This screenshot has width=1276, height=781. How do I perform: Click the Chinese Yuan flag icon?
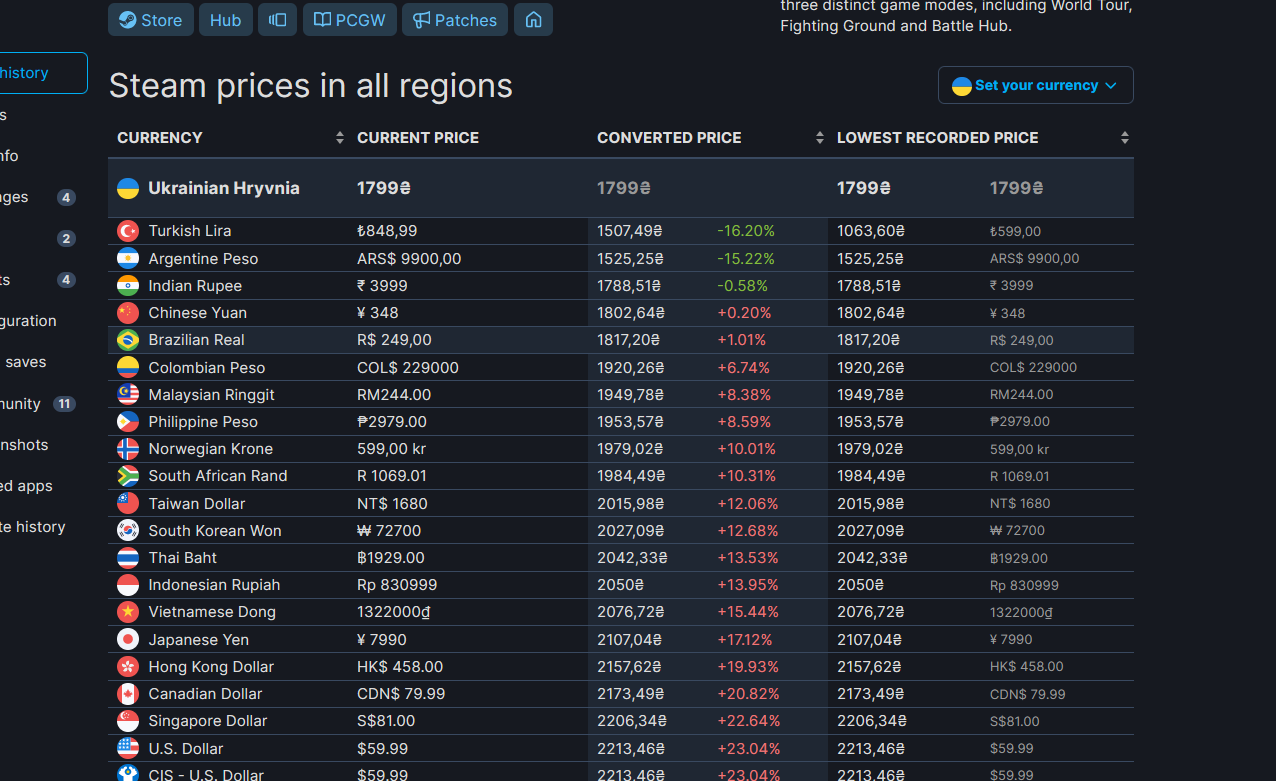coord(128,312)
